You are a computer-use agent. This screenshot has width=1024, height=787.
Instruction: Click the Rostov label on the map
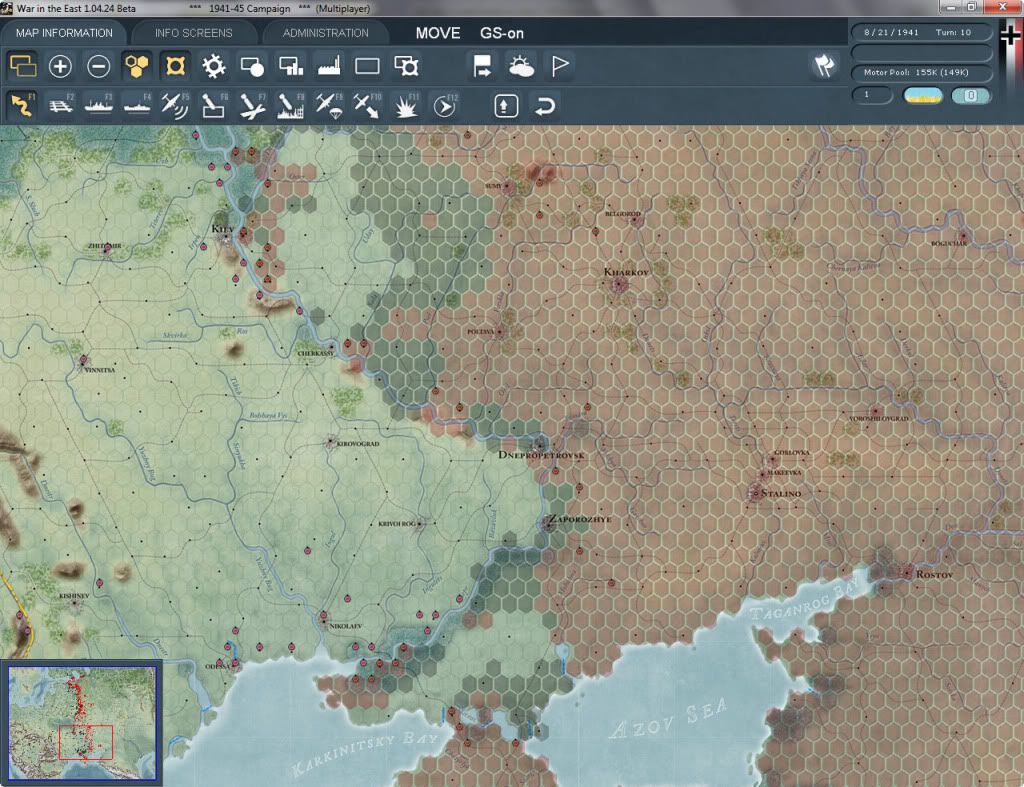[x=934, y=575]
